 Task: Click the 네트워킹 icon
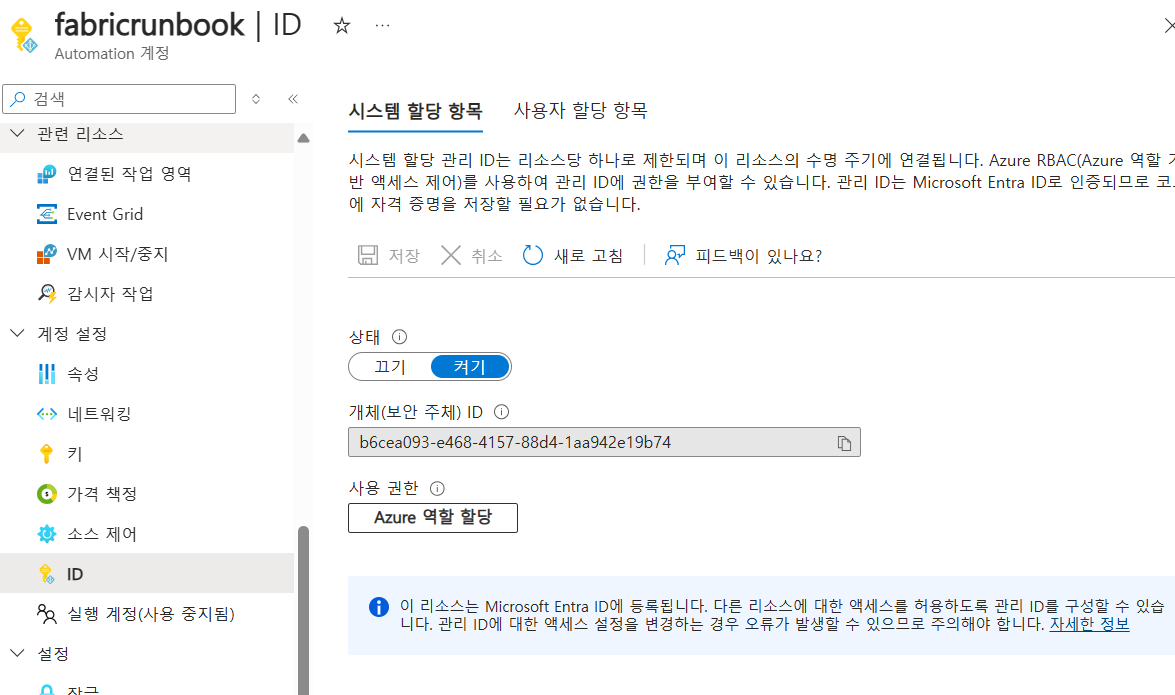click(x=46, y=414)
